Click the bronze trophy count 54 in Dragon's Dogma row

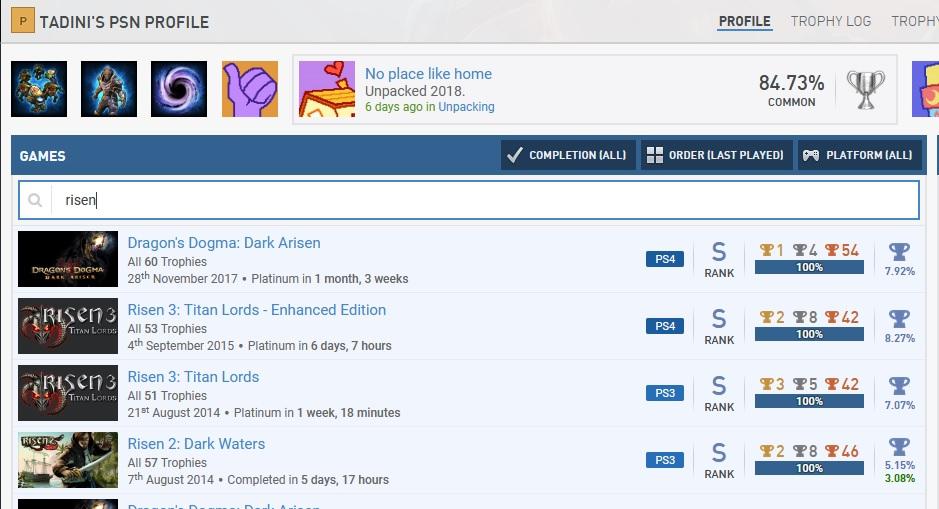842,250
